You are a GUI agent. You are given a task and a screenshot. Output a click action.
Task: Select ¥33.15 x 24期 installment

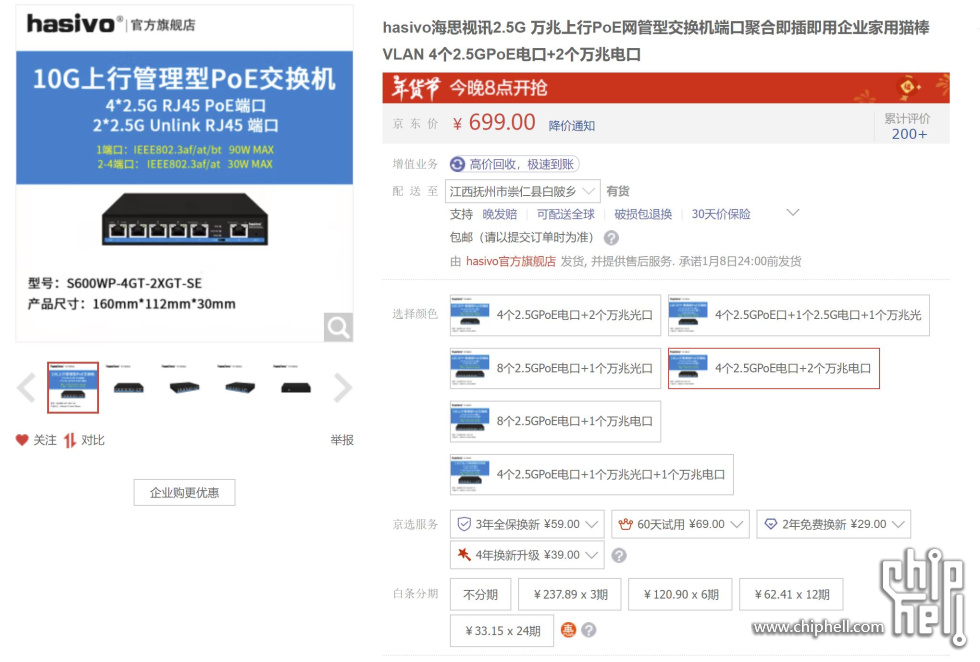coord(502,631)
